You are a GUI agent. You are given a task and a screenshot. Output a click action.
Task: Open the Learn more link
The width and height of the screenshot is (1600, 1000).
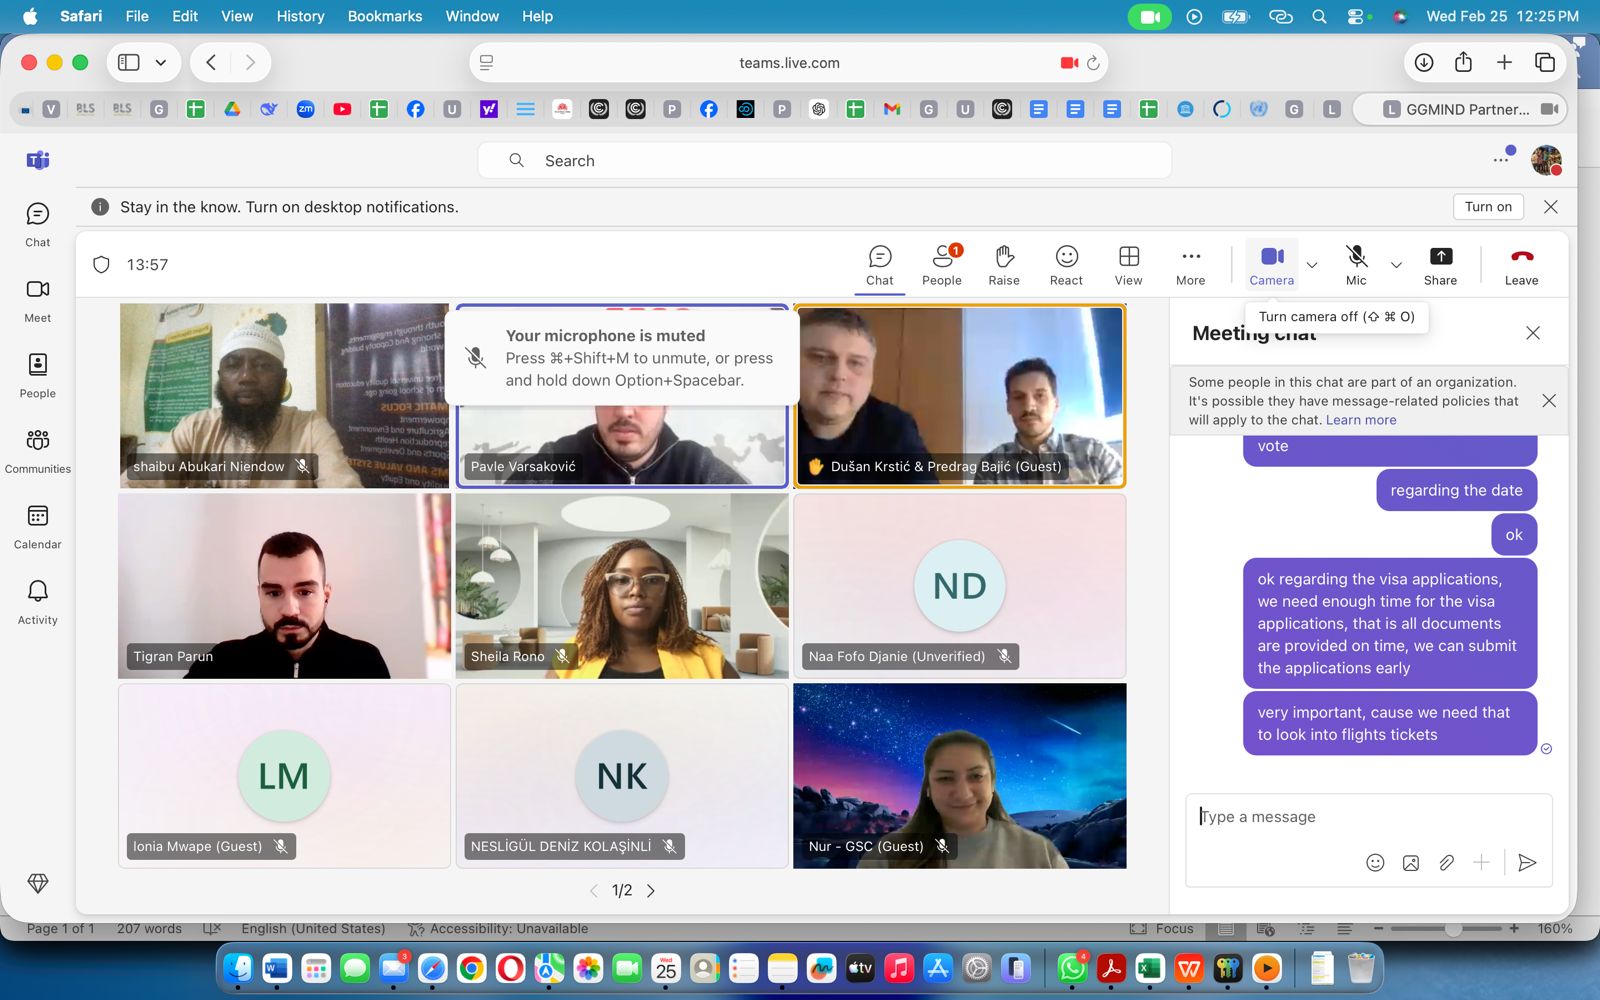click(1361, 420)
